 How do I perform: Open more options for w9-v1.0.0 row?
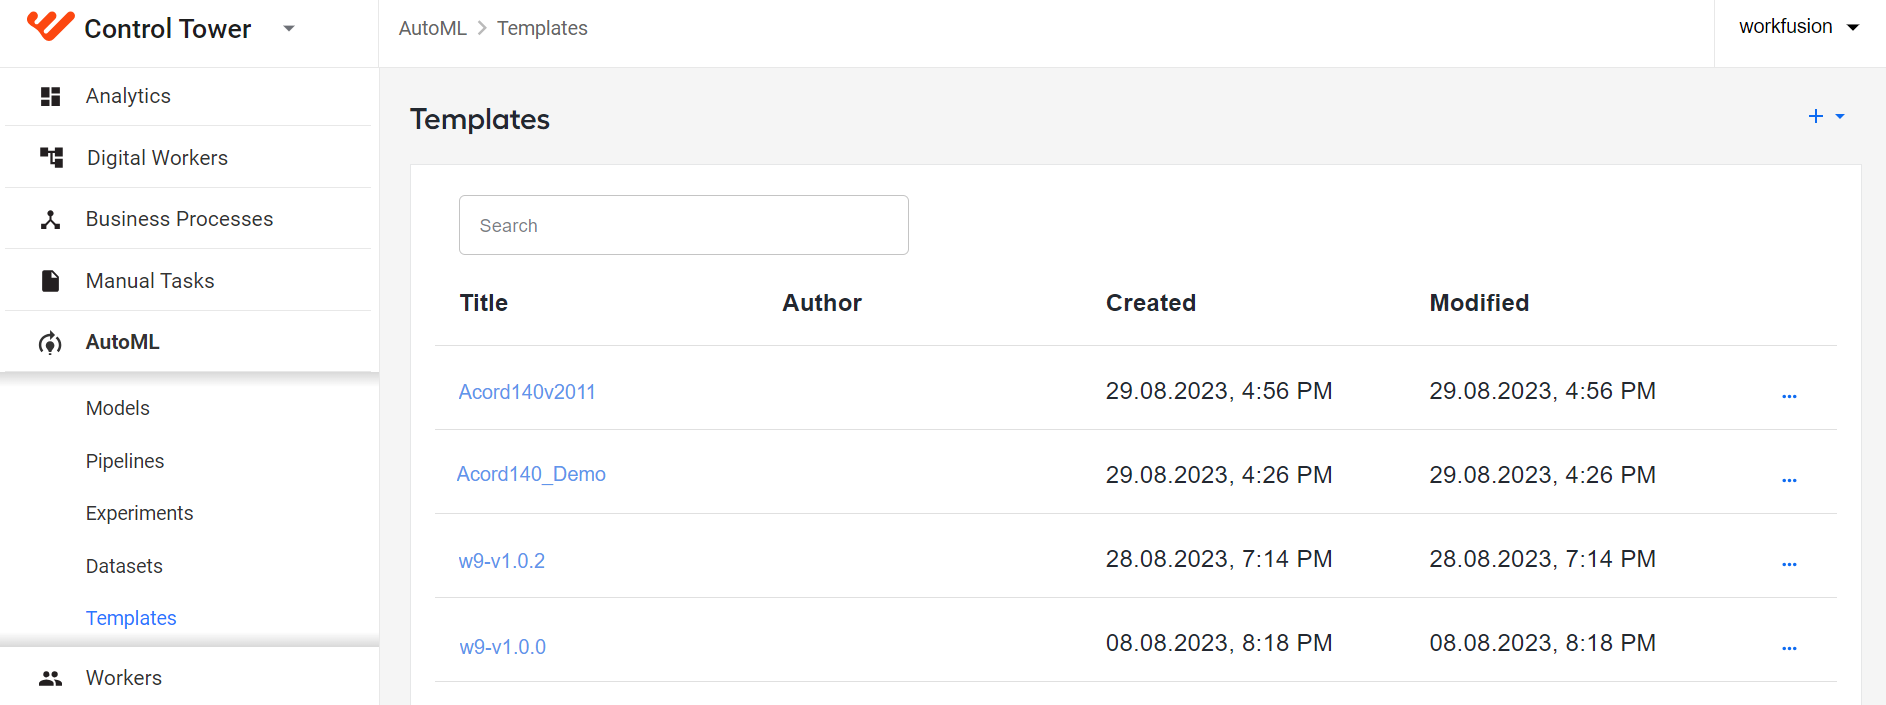click(1789, 648)
